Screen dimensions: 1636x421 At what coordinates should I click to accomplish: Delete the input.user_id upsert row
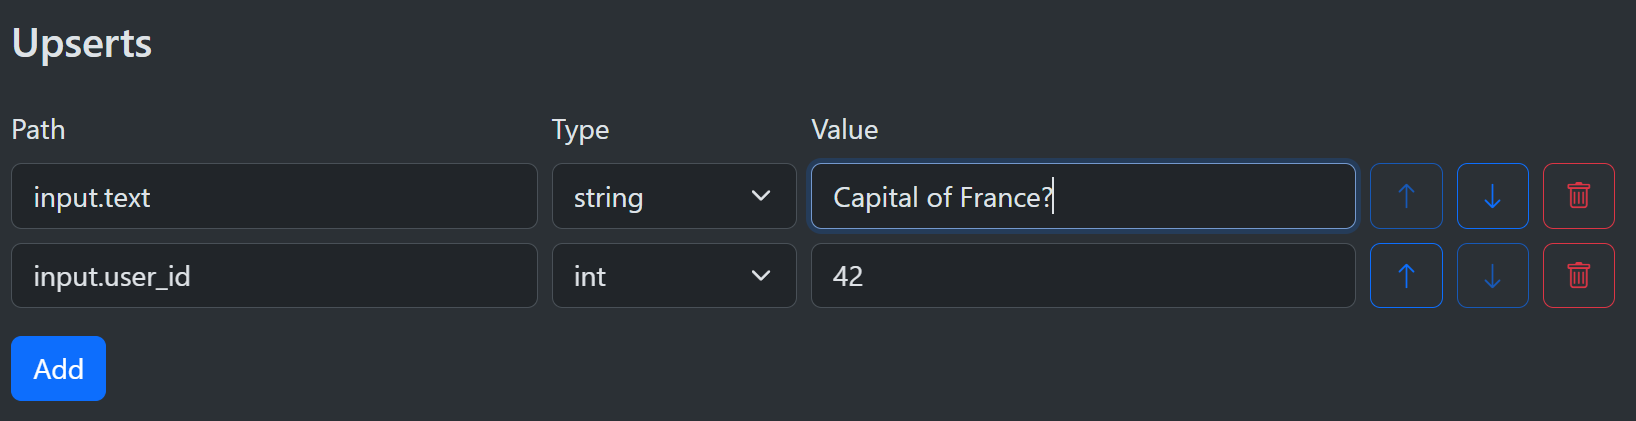1578,276
